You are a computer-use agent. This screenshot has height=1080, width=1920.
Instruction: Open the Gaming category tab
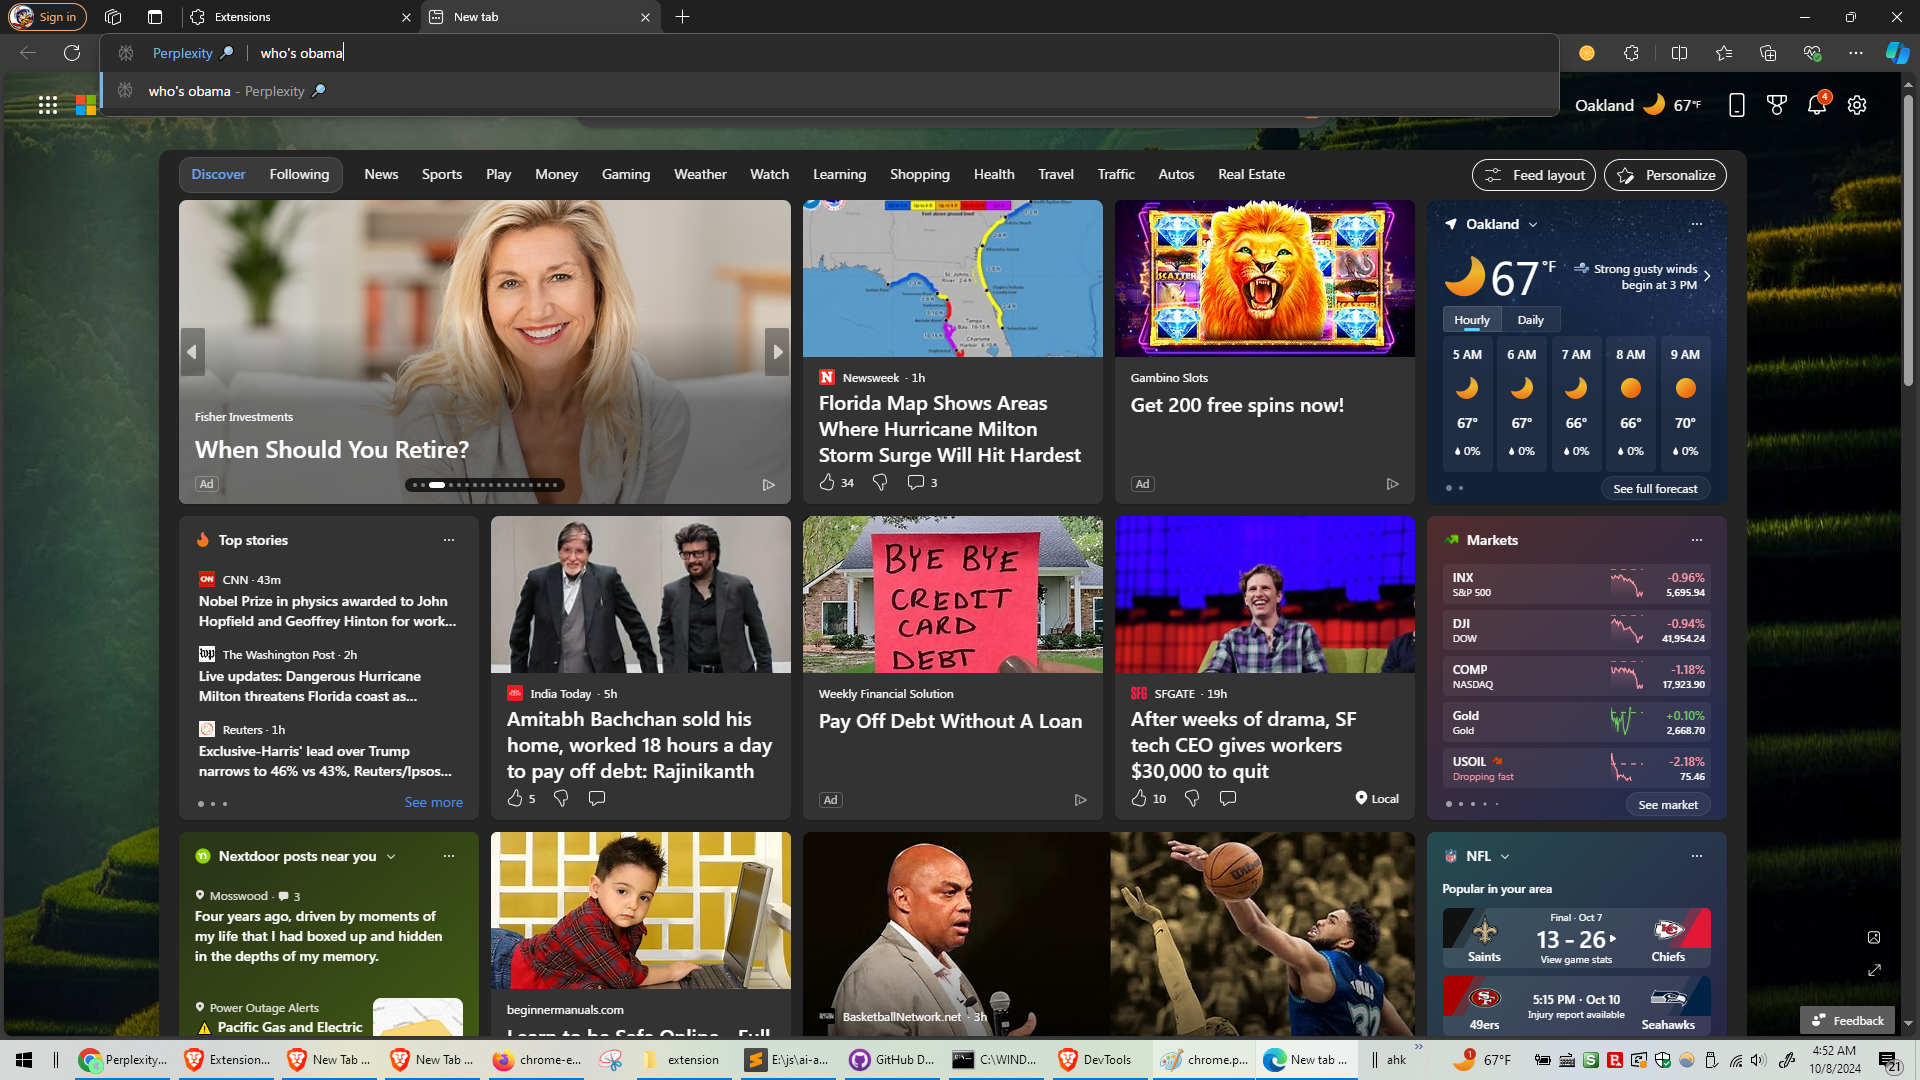[625, 174]
